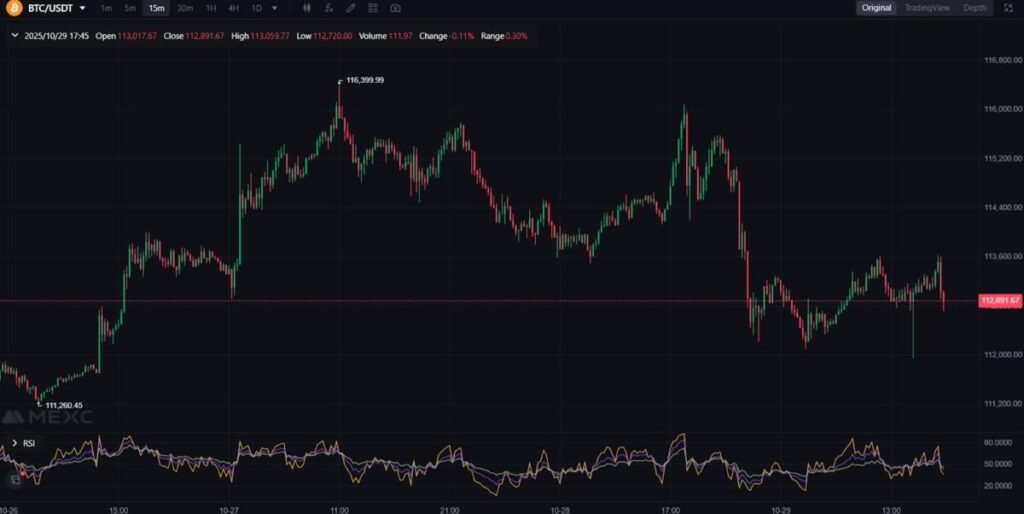
Task: Click the 17:00 time axis label
Action: point(671,509)
